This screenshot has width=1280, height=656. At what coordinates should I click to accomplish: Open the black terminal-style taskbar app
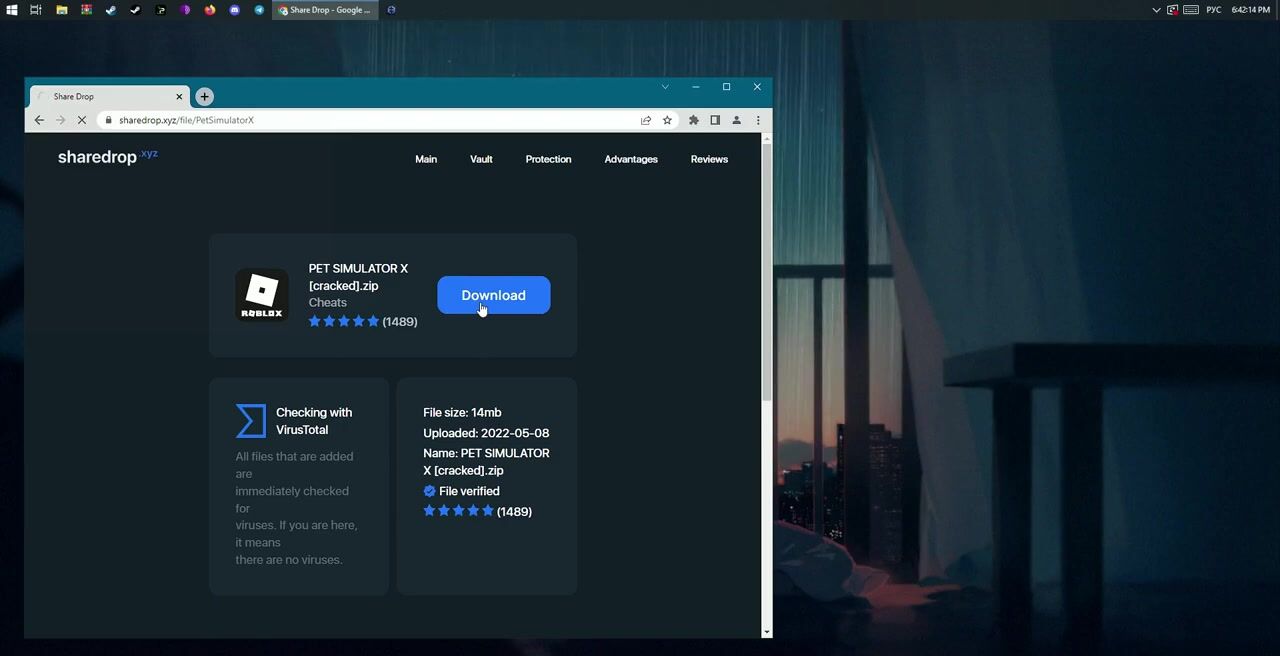[x=160, y=10]
